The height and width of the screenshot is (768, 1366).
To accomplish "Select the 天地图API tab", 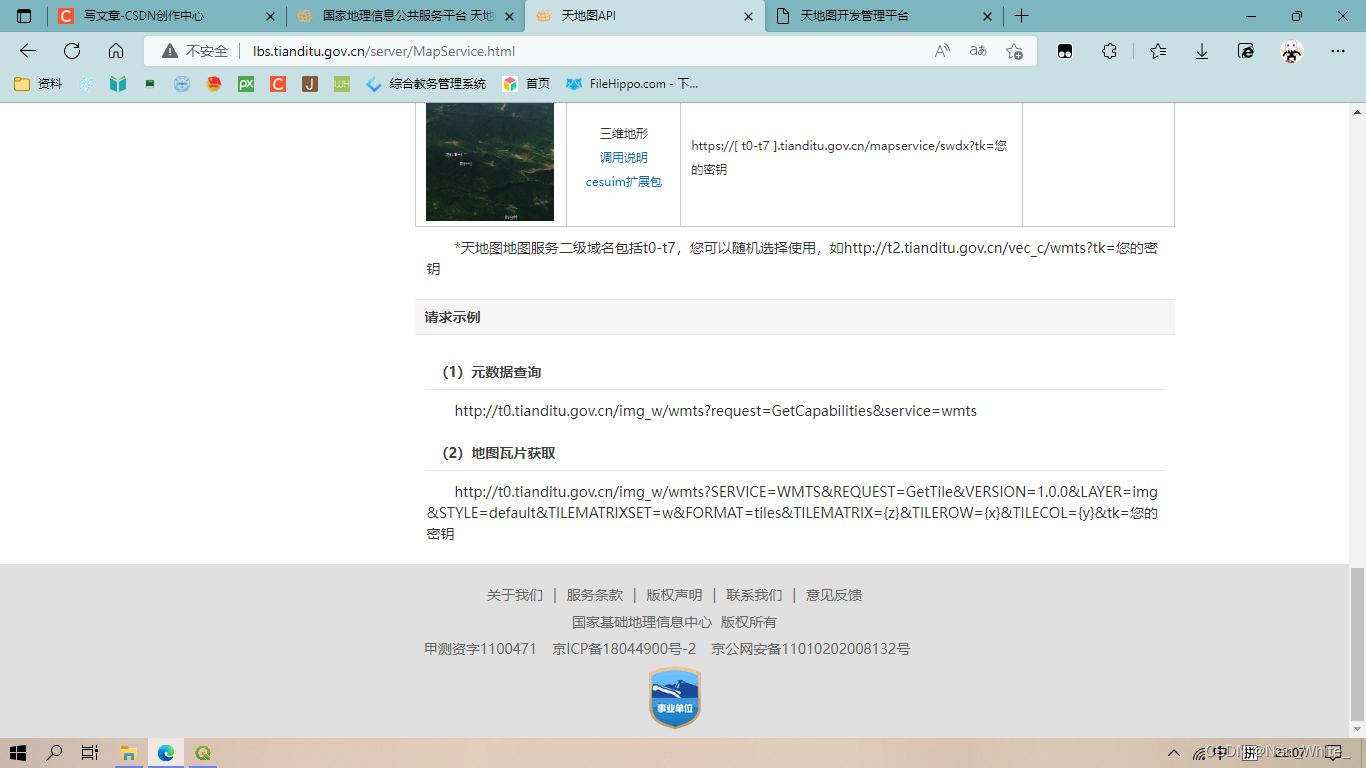I will 645,16.
